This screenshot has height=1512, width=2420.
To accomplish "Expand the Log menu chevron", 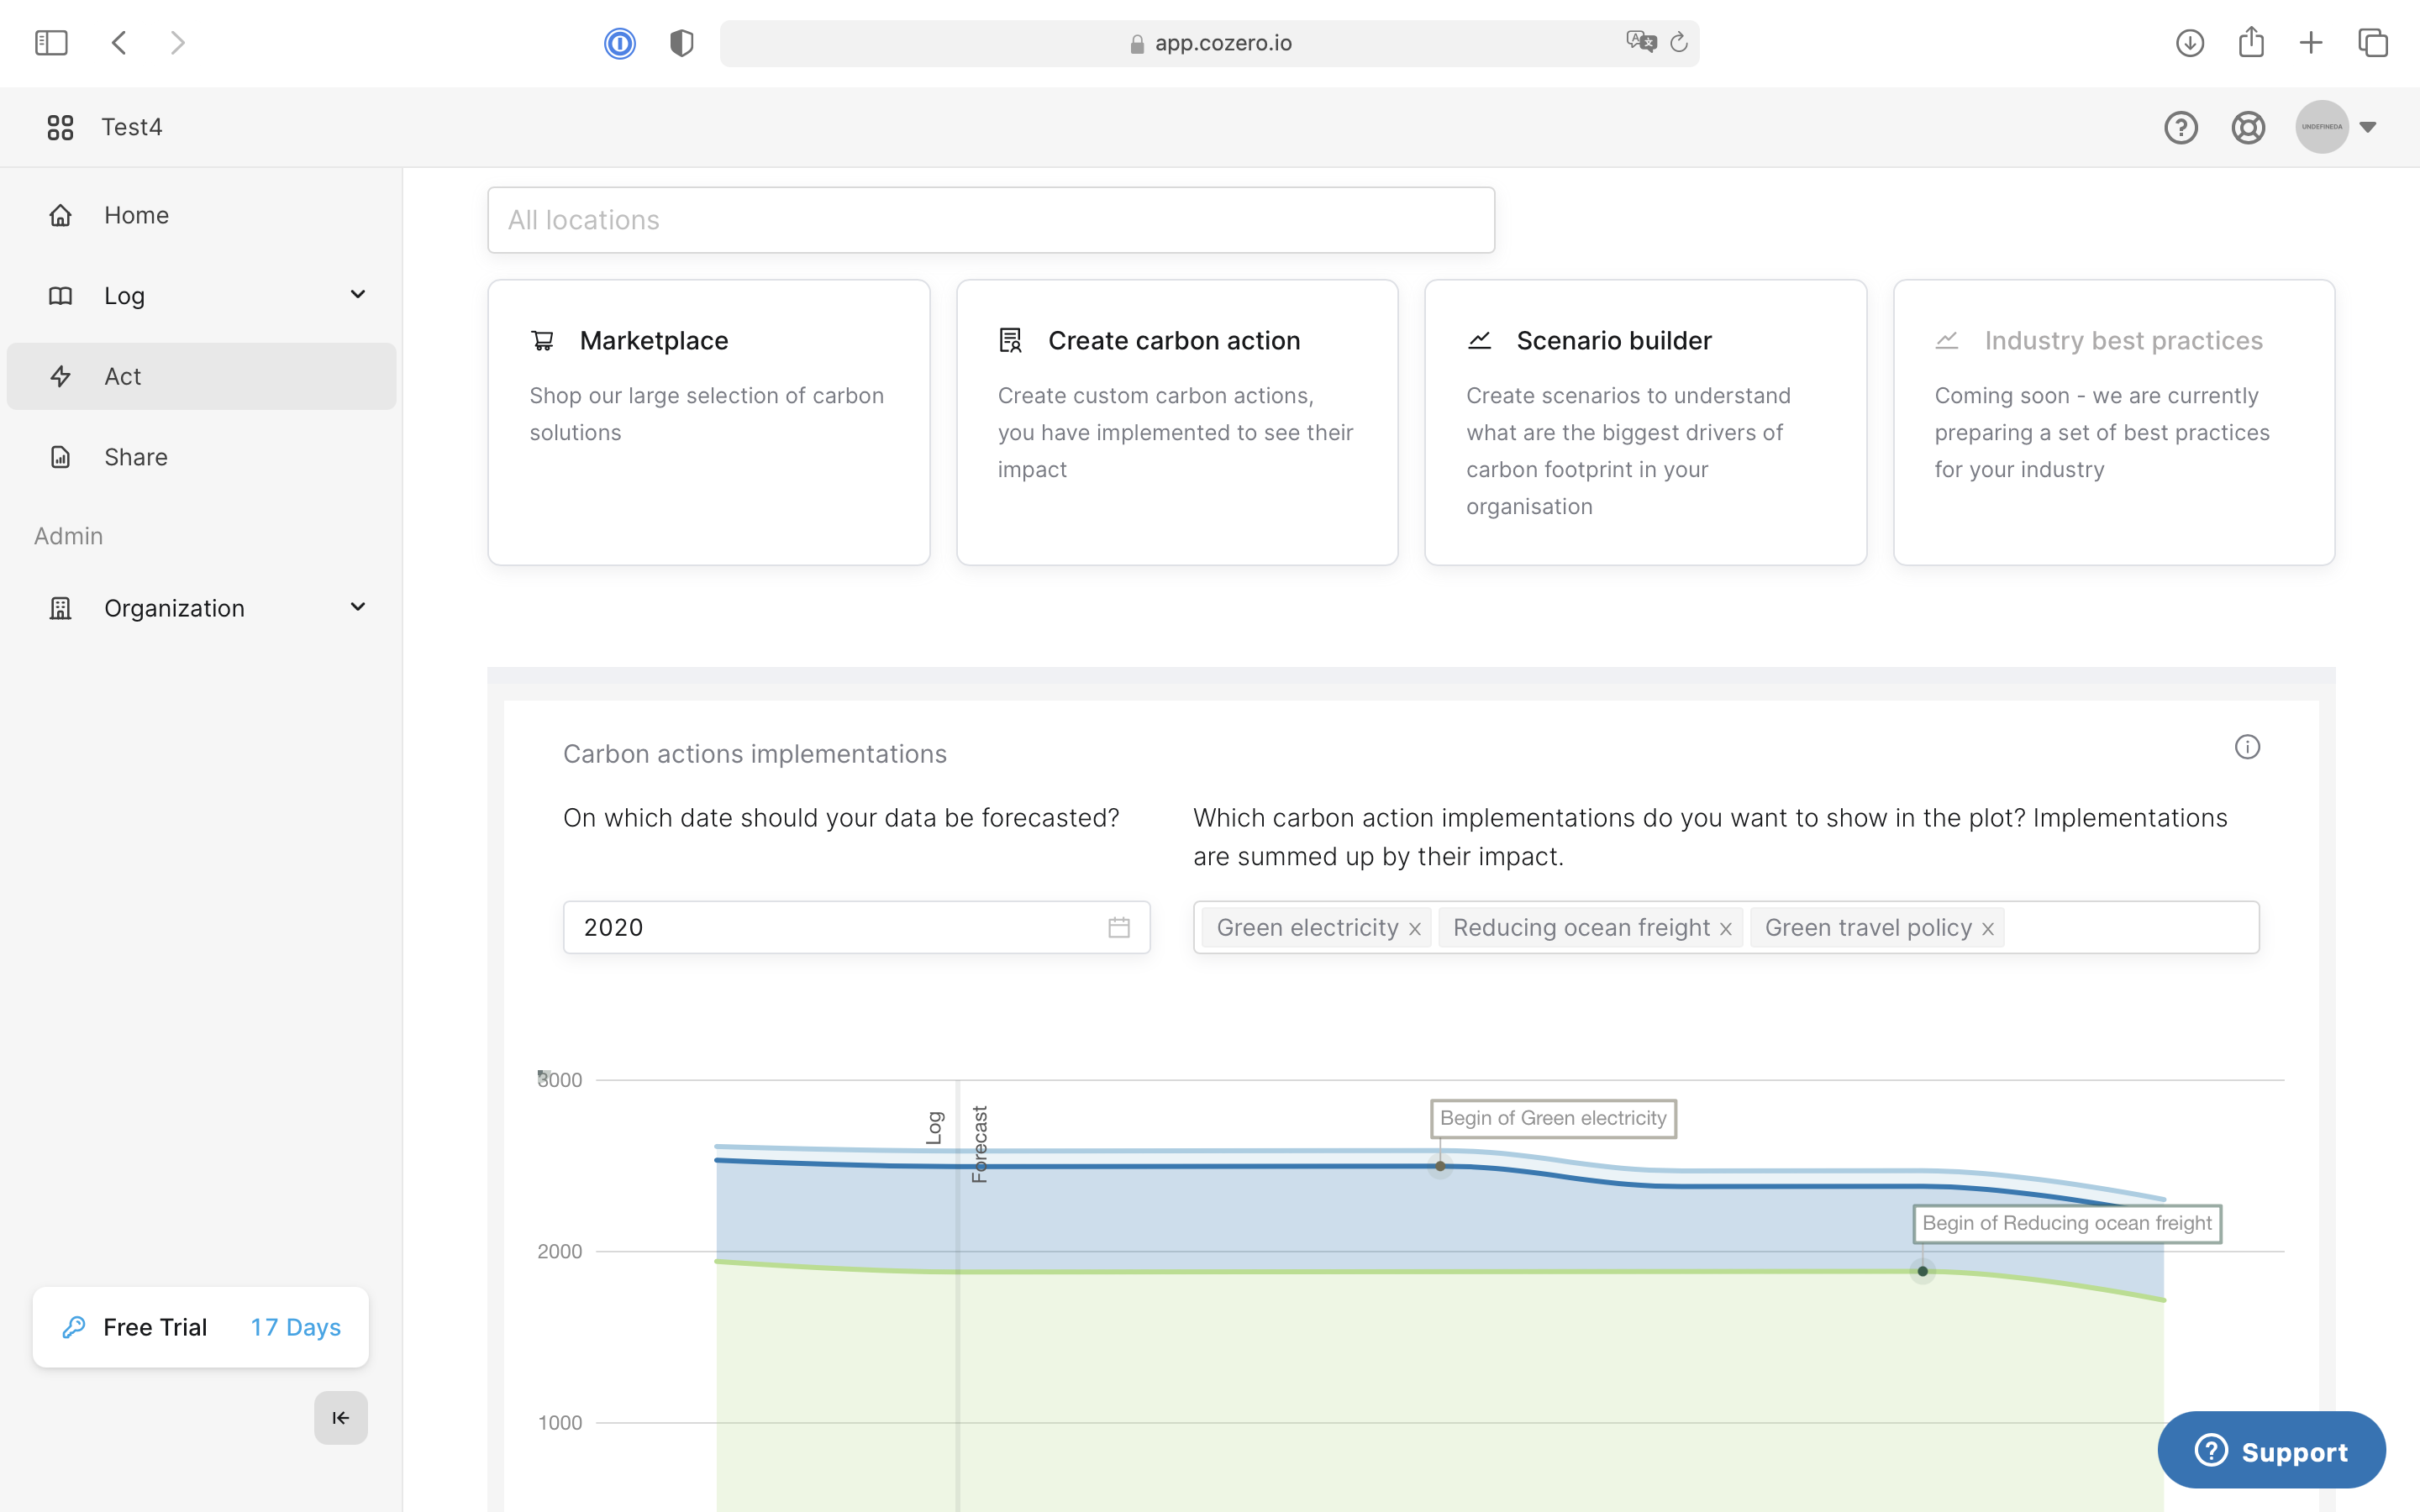I will 357,294.
